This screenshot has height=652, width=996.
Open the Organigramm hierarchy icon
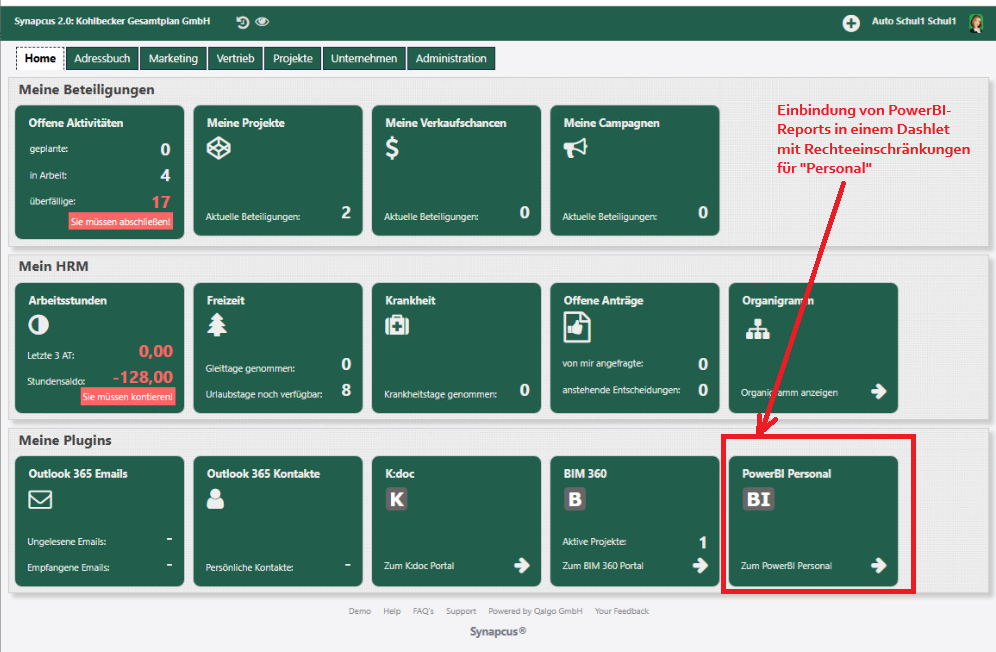(757, 329)
